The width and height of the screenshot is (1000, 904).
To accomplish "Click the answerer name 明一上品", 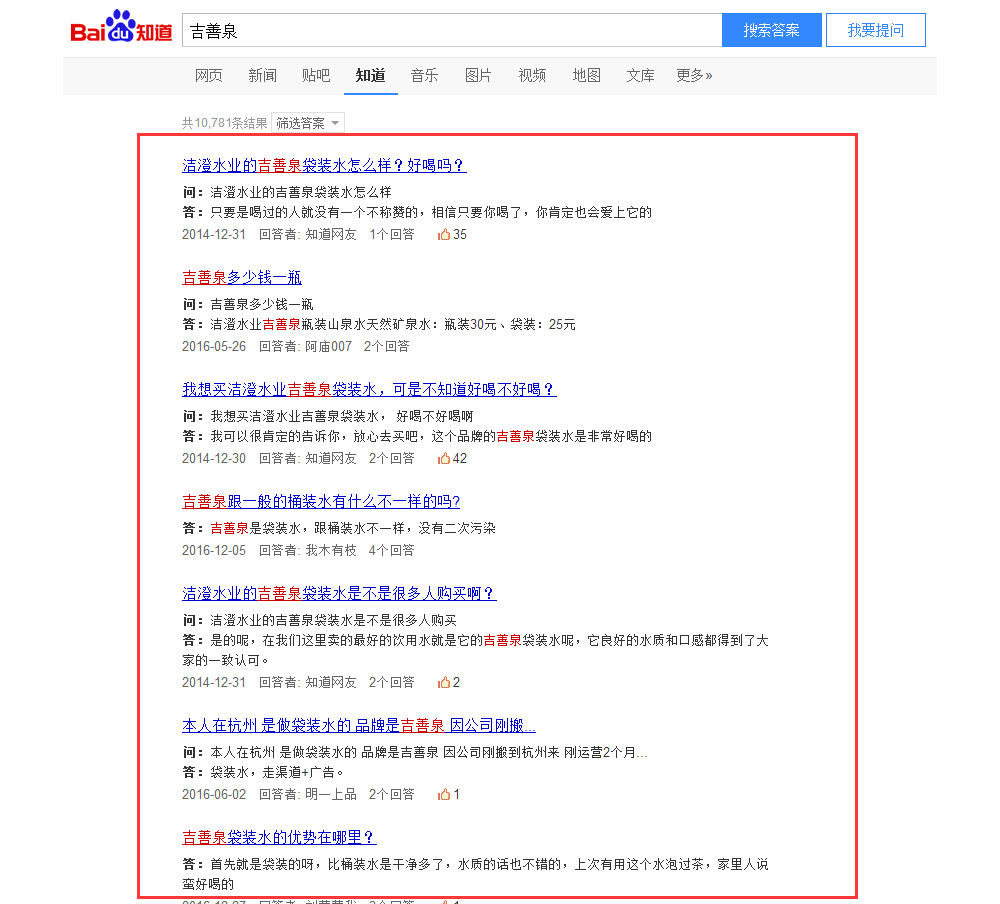I will click(331, 794).
